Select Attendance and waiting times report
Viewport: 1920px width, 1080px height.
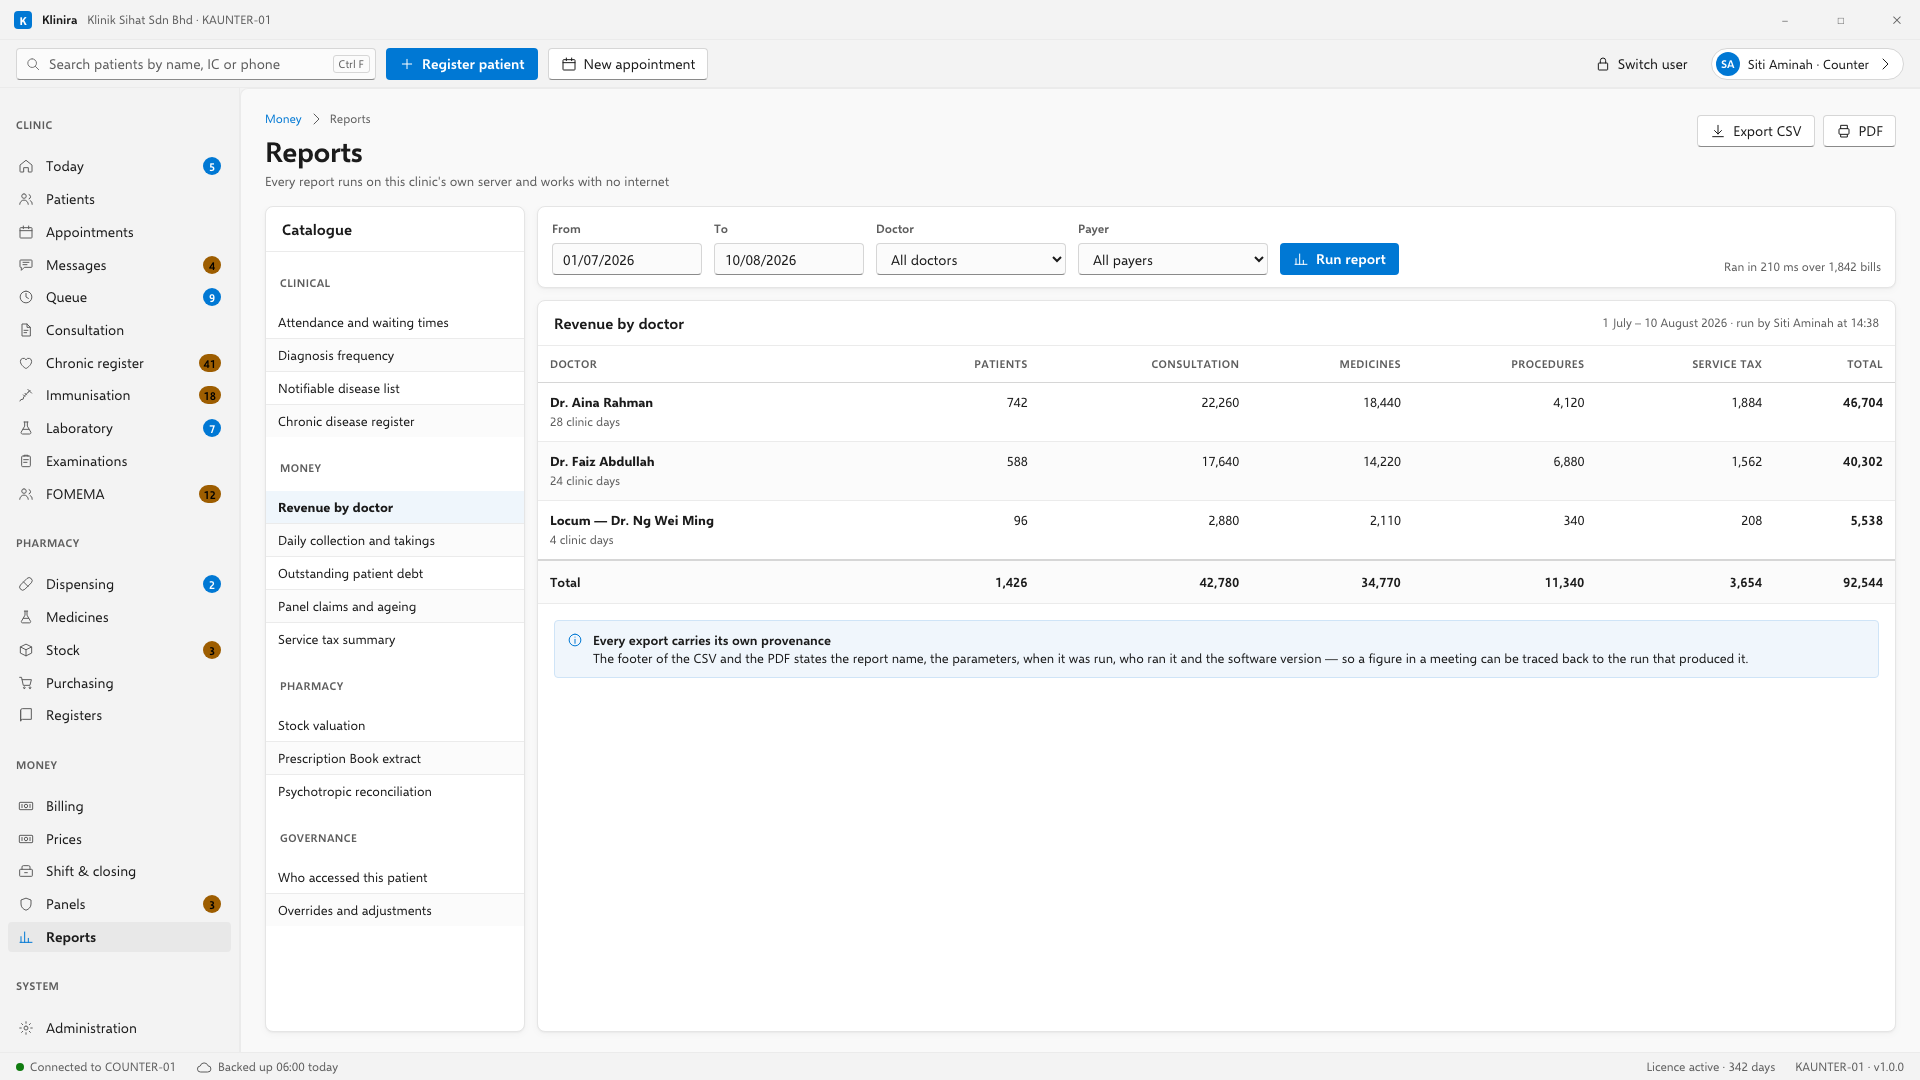point(394,322)
